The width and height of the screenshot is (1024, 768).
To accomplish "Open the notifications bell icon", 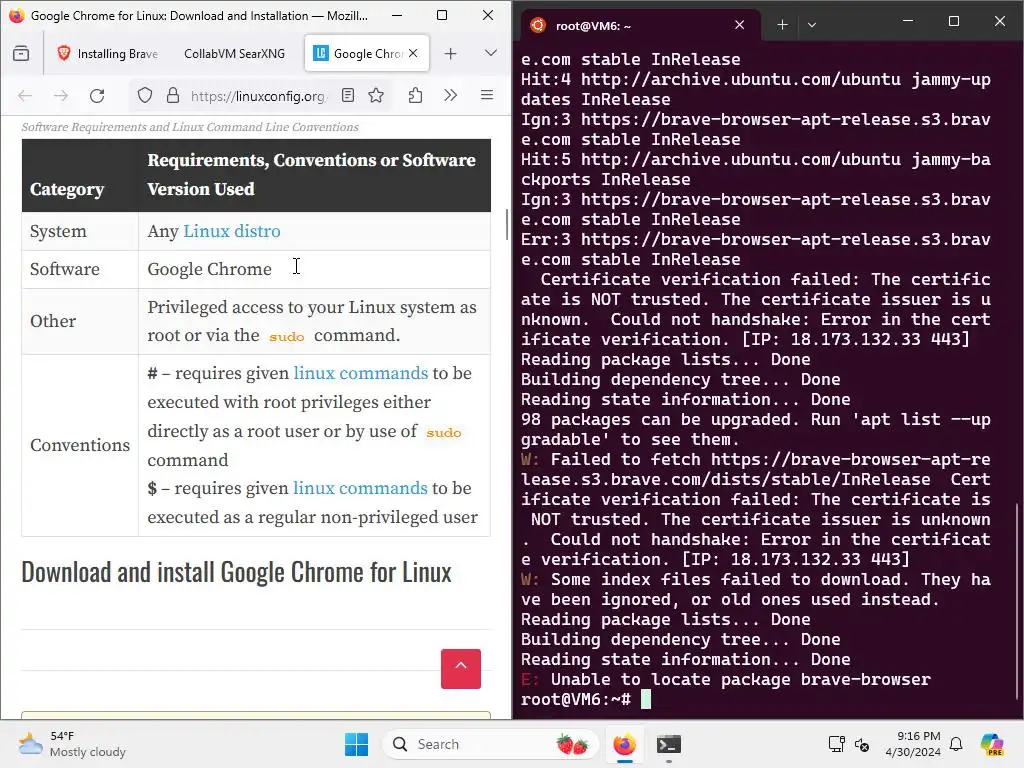I will click(956, 744).
